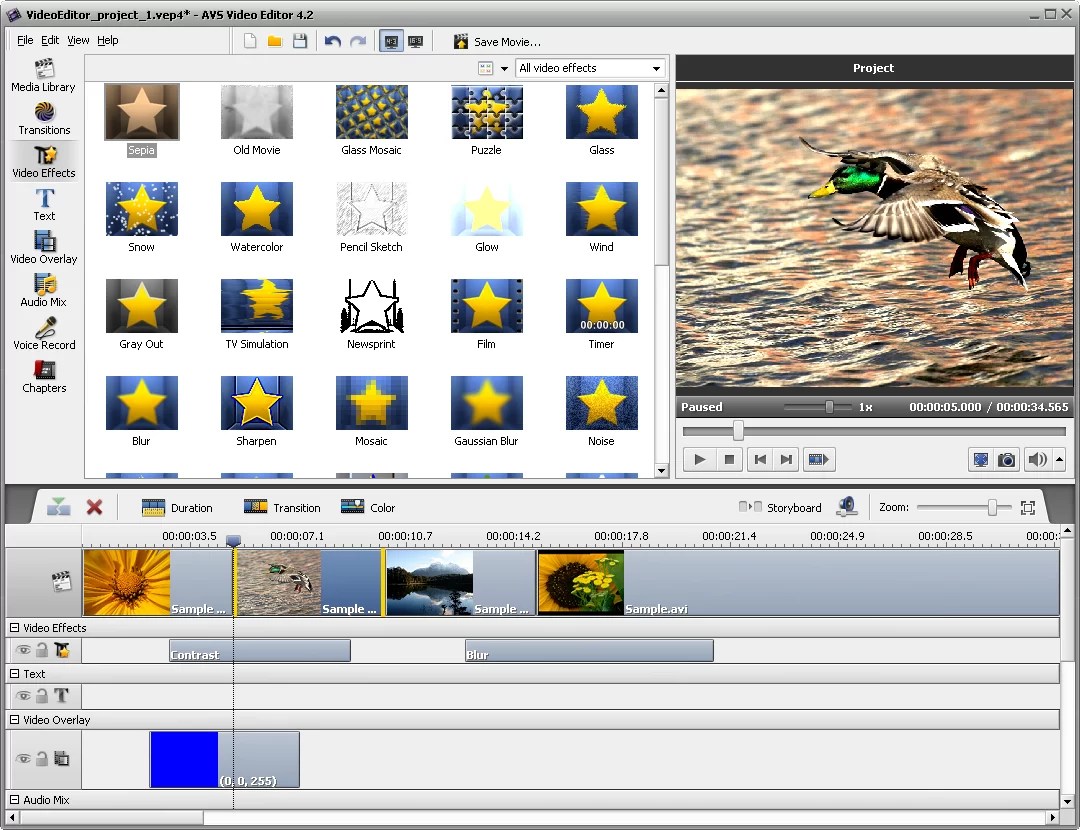The width and height of the screenshot is (1080, 830).
Task: Hide the Video Overlay track
Action: (x=23, y=759)
